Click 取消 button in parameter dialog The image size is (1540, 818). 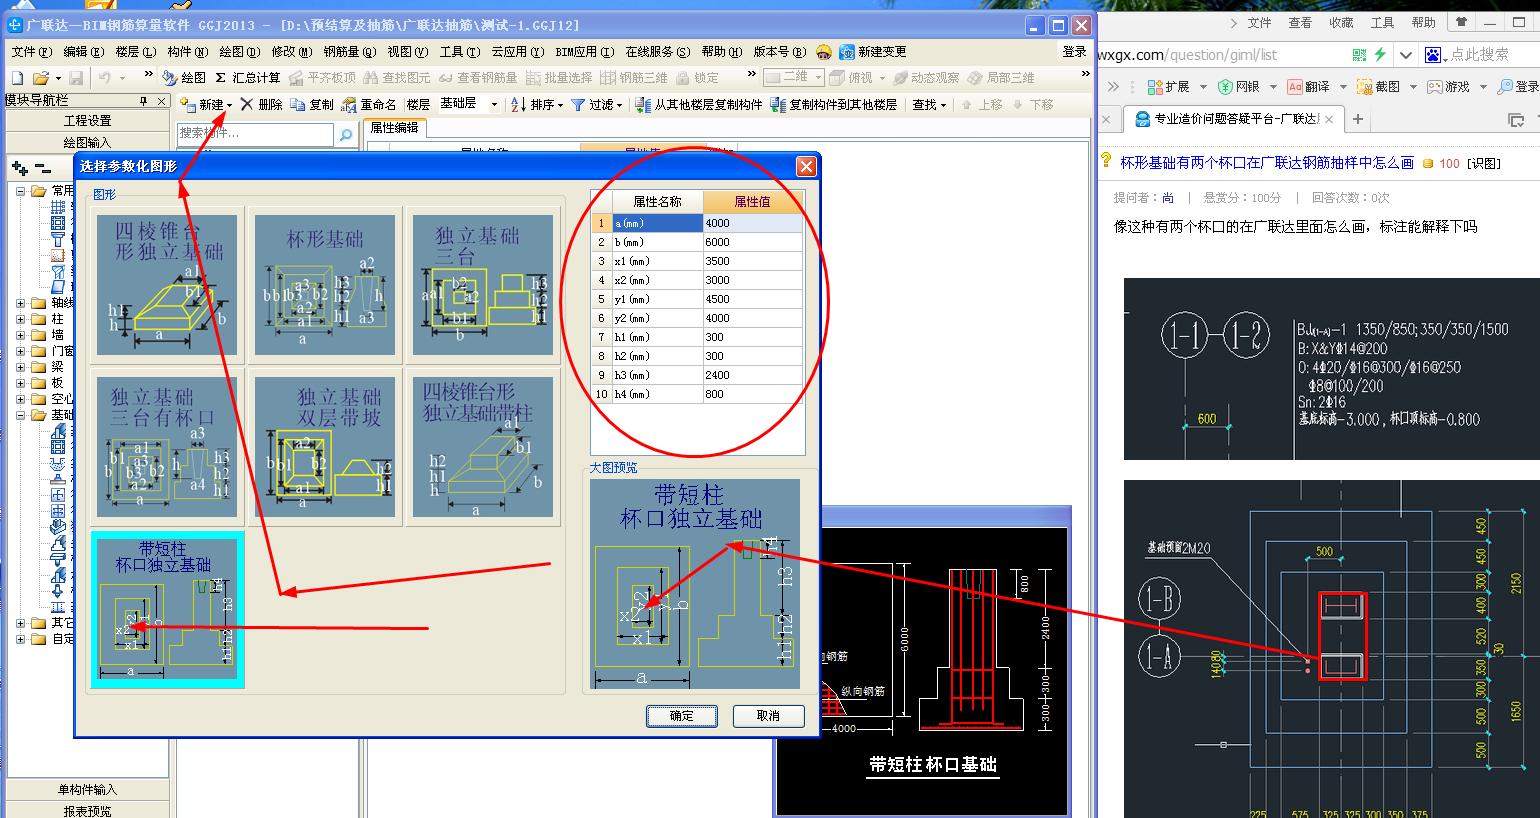(768, 716)
